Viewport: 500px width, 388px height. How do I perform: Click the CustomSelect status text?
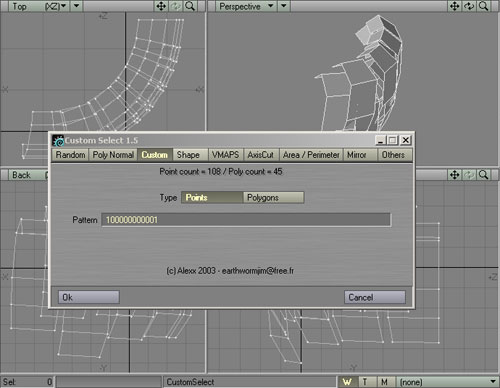[190, 382]
